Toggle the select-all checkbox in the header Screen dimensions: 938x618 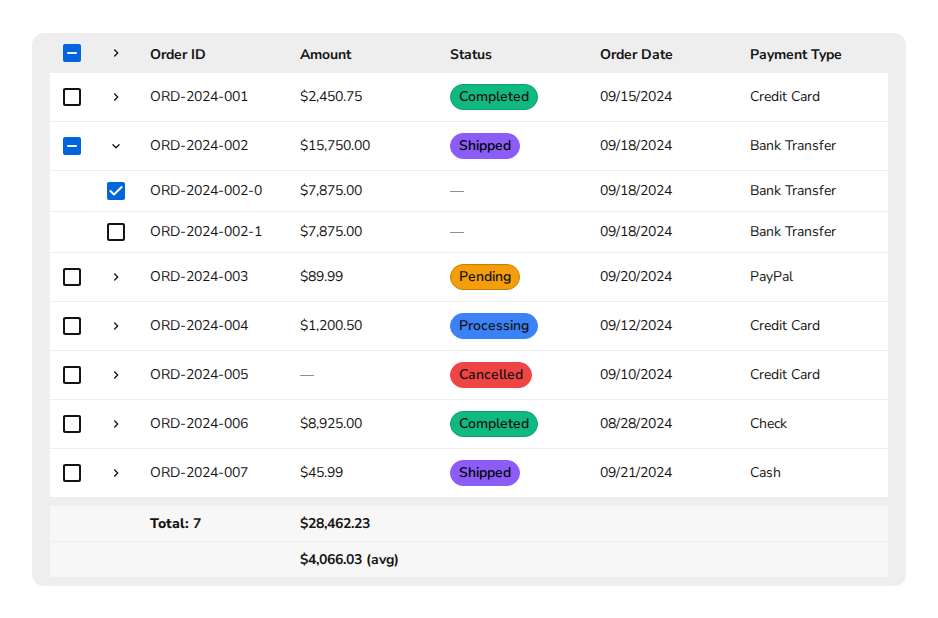coord(72,53)
